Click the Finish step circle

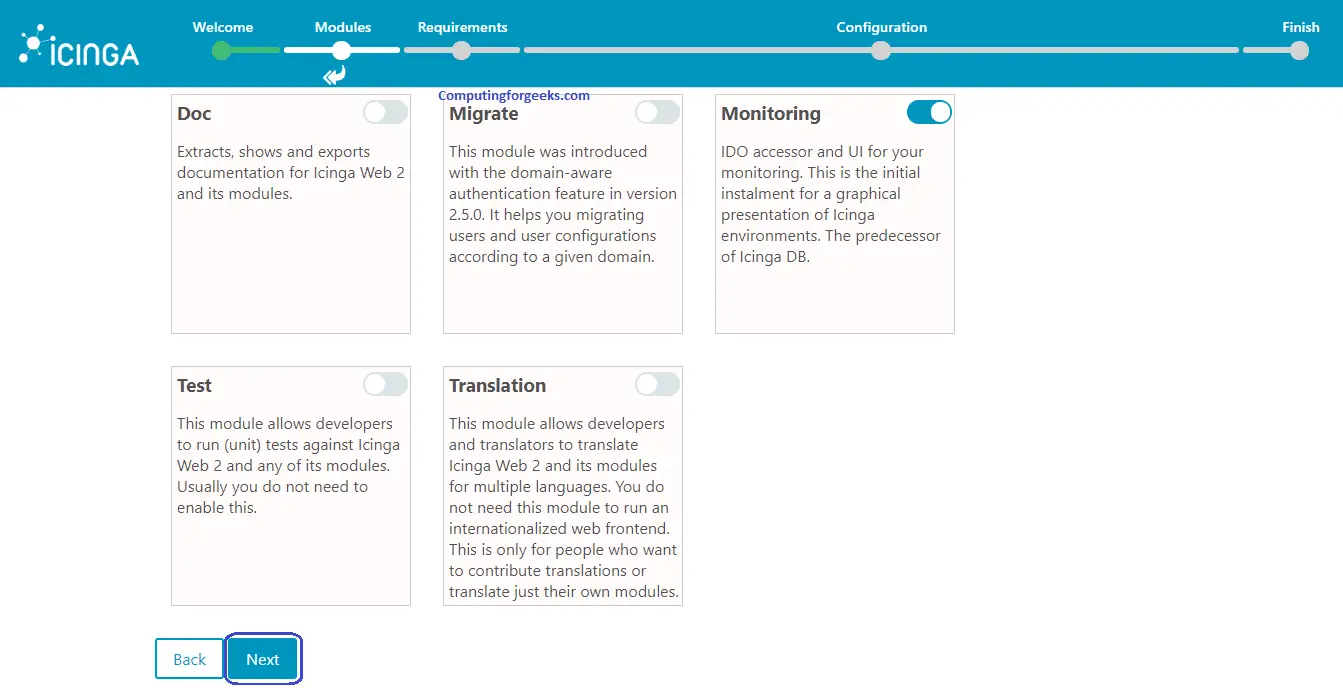(1299, 50)
